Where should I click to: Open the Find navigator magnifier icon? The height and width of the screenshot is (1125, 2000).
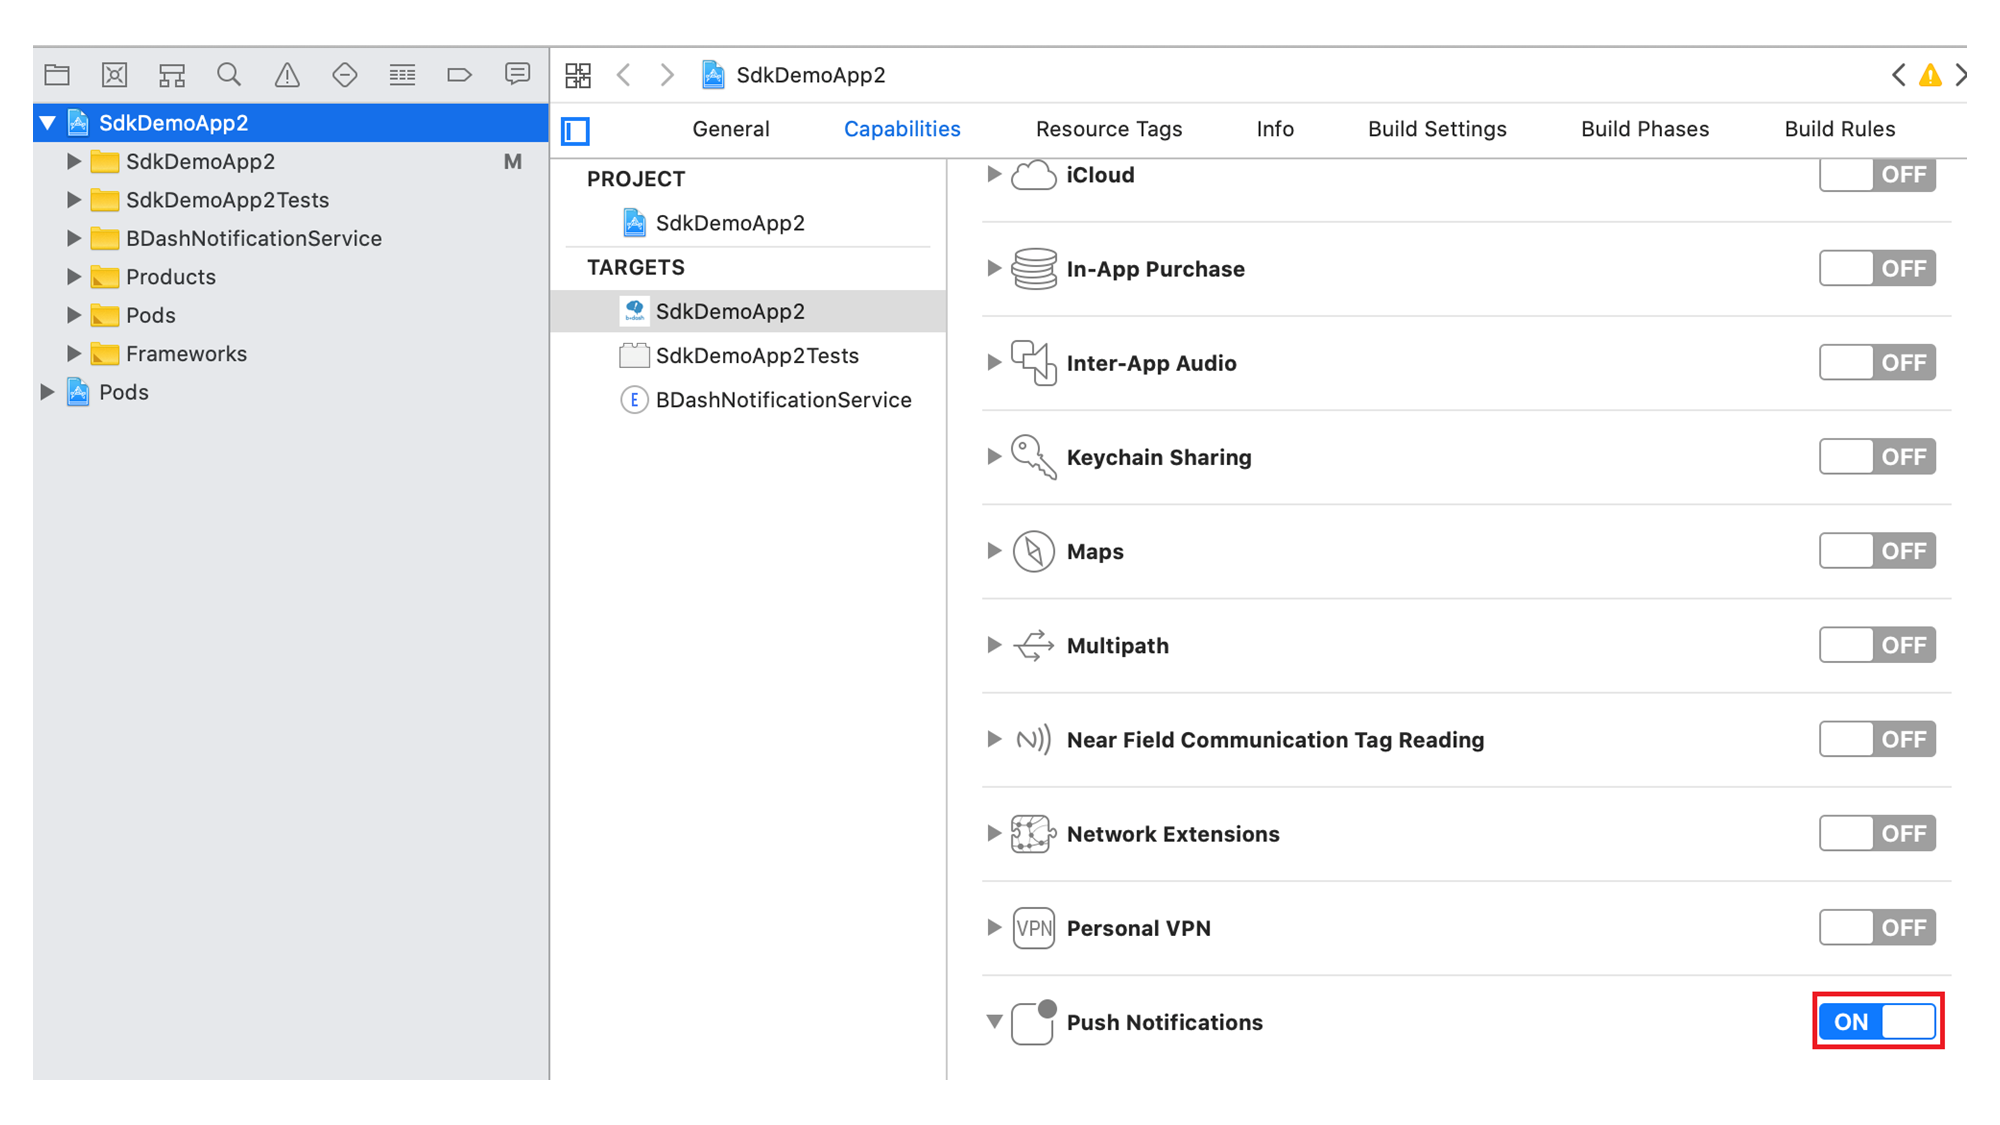click(x=229, y=75)
